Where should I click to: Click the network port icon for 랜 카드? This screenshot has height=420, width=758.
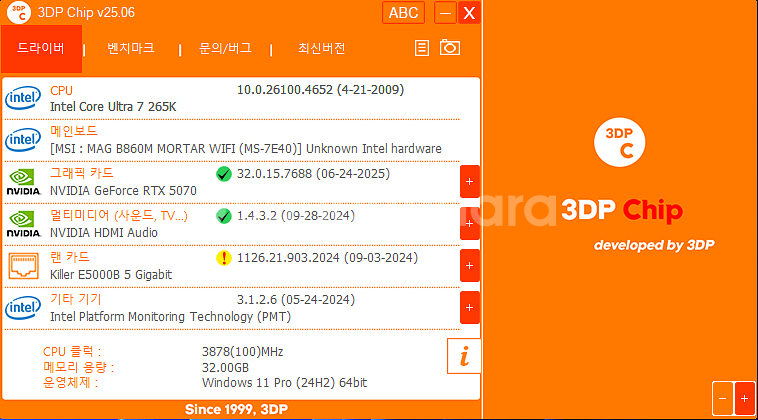coord(23,266)
